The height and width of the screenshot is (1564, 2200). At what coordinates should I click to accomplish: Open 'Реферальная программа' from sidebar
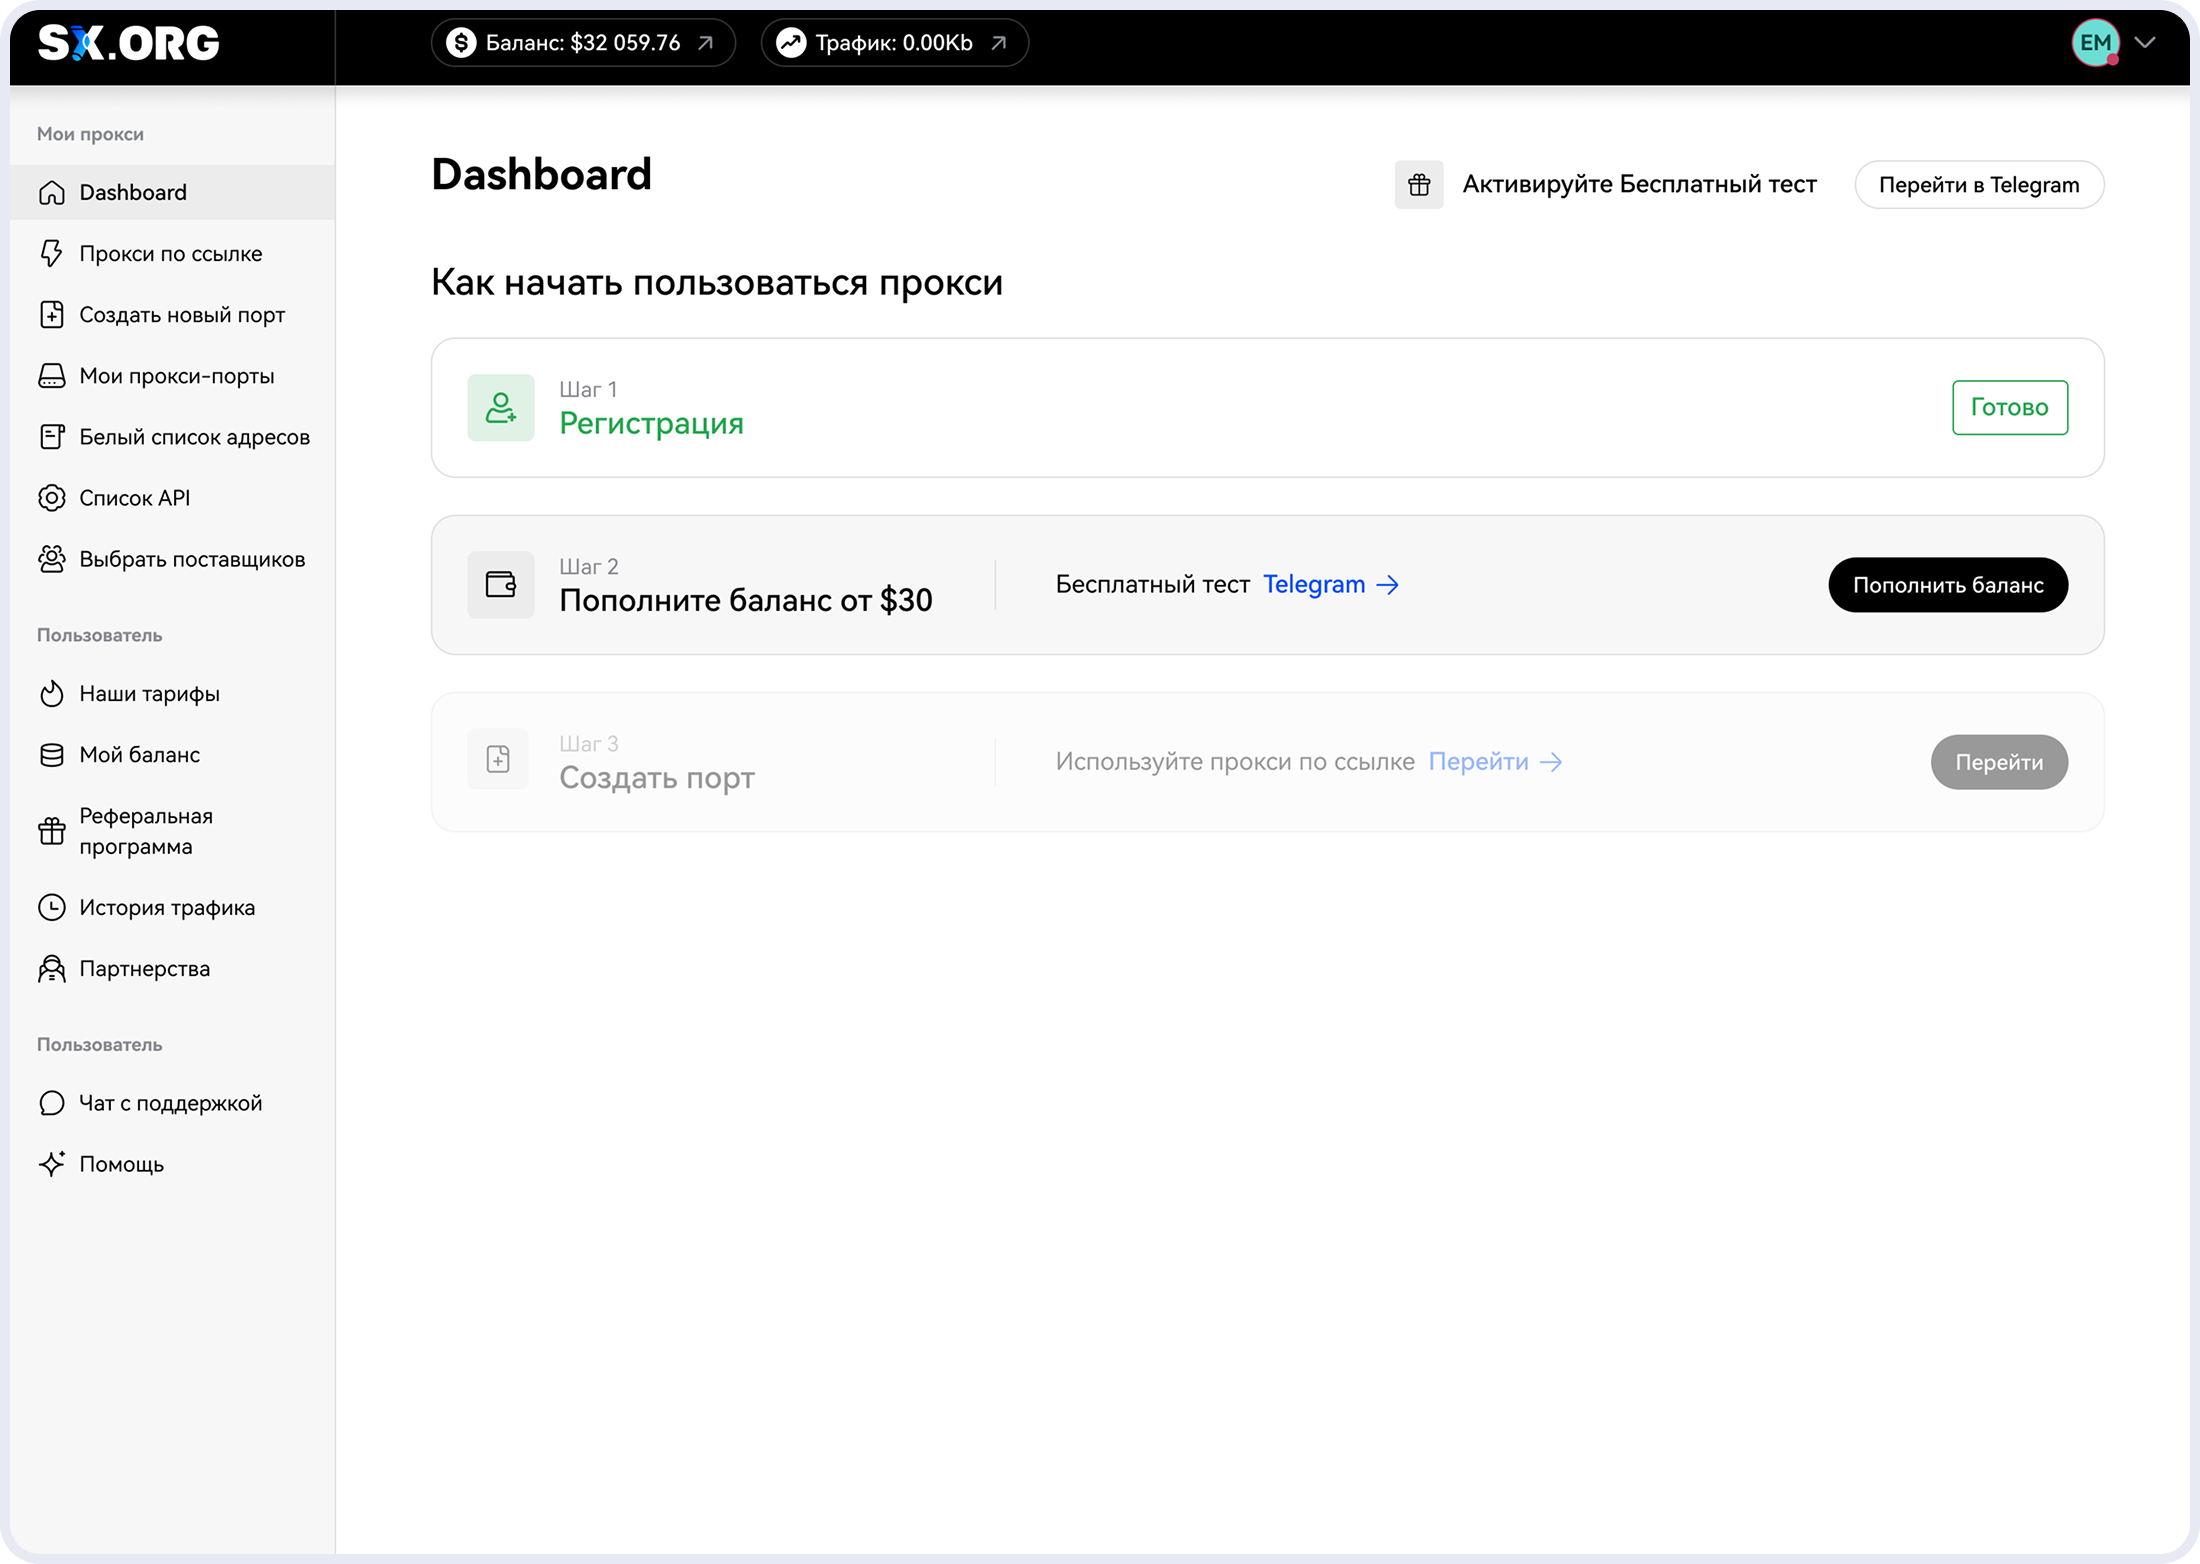click(x=145, y=830)
